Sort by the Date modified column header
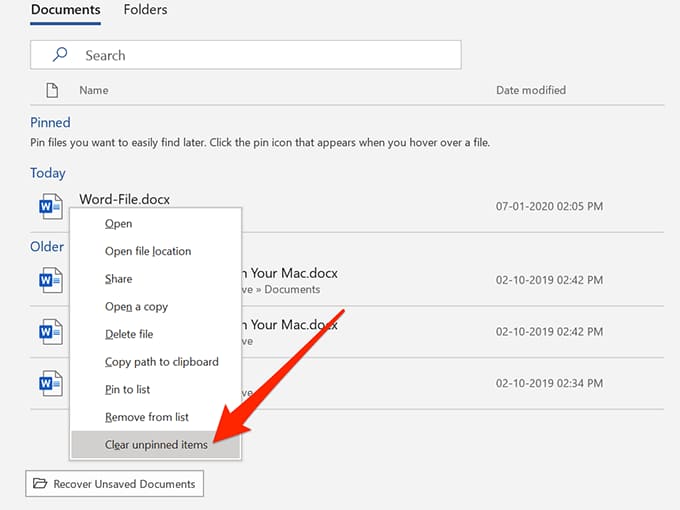Screen dimensions: 680x510 (530, 90)
